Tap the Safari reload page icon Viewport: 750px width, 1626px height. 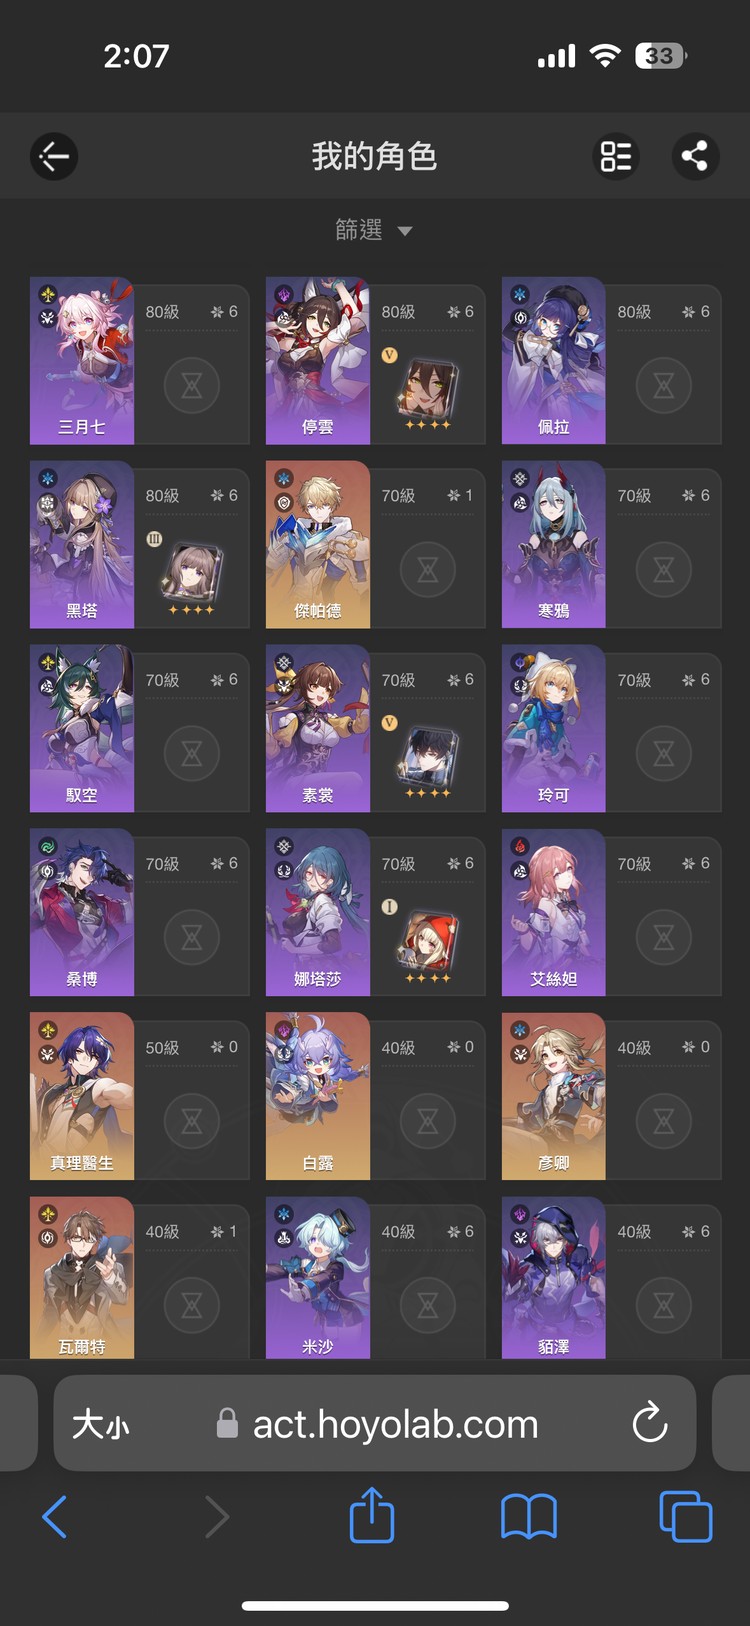pyautogui.click(x=650, y=1423)
